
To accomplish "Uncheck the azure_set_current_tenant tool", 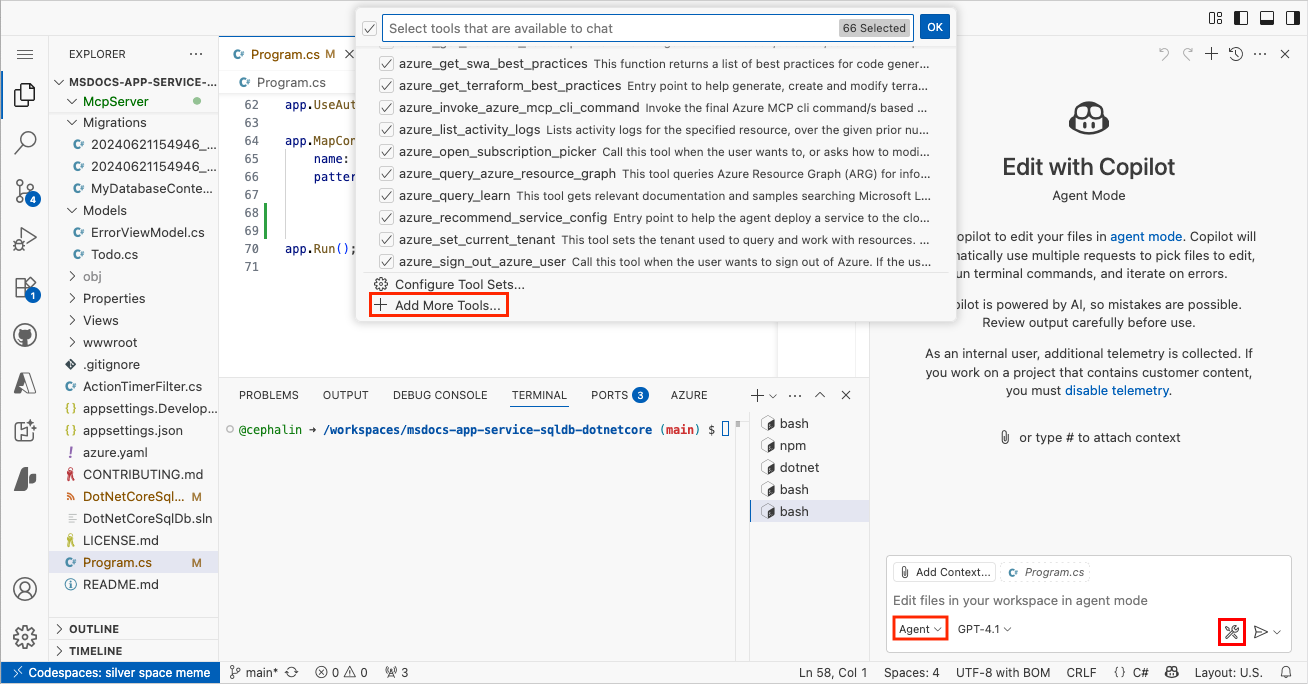I will 385,239.
